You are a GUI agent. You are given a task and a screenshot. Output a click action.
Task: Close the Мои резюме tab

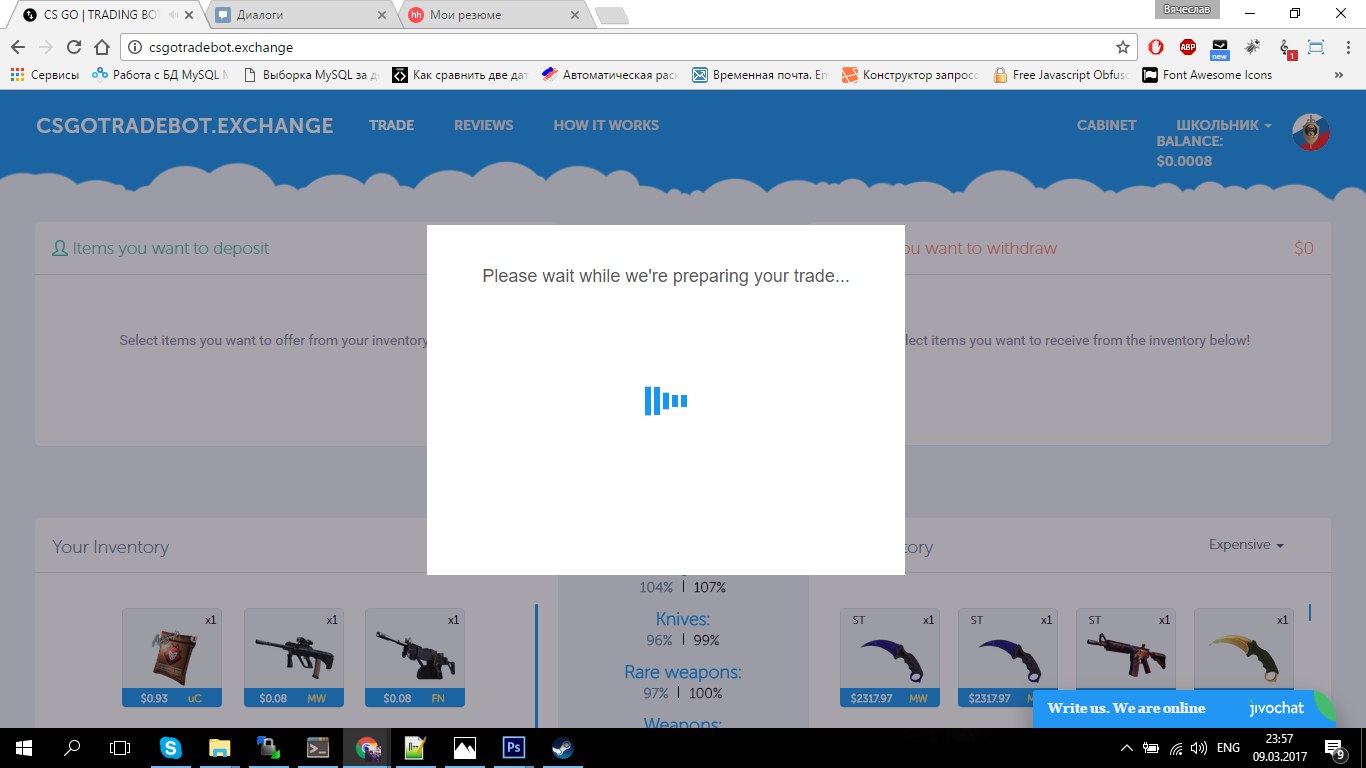(x=573, y=15)
